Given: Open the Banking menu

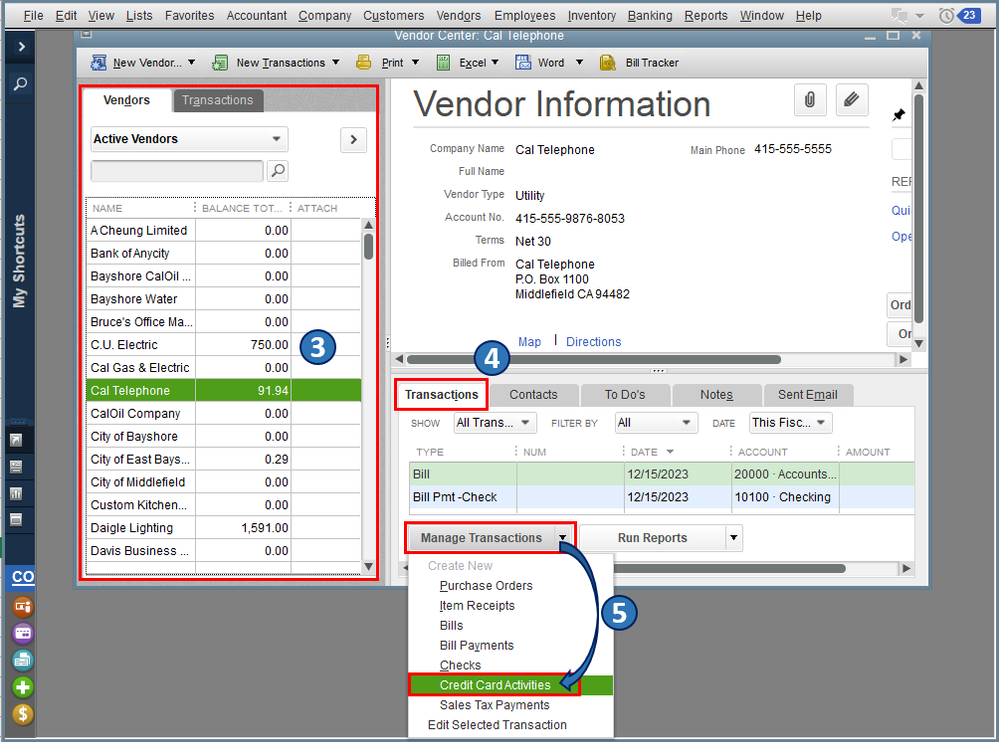Looking at the screenshot, I should 649,15.
